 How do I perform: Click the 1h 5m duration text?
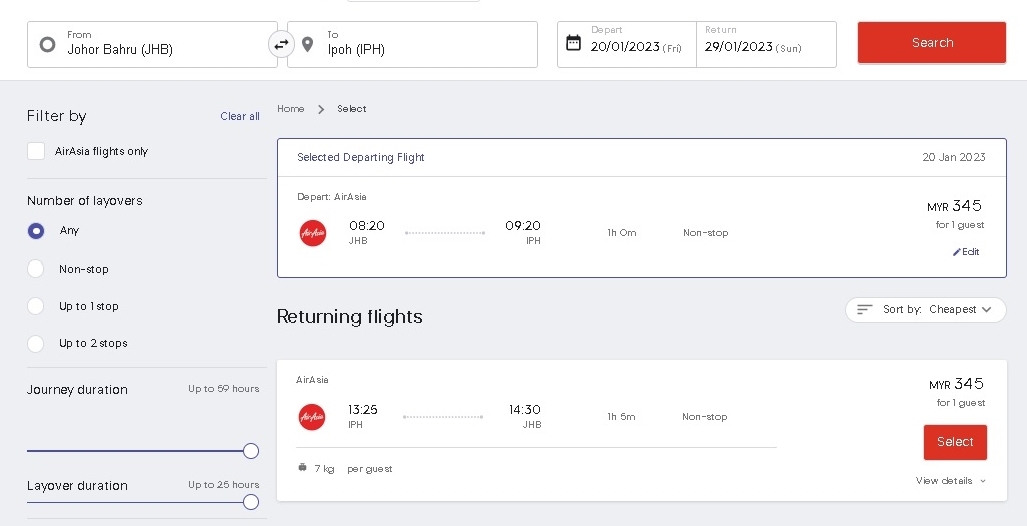click(x=621, y=417)
